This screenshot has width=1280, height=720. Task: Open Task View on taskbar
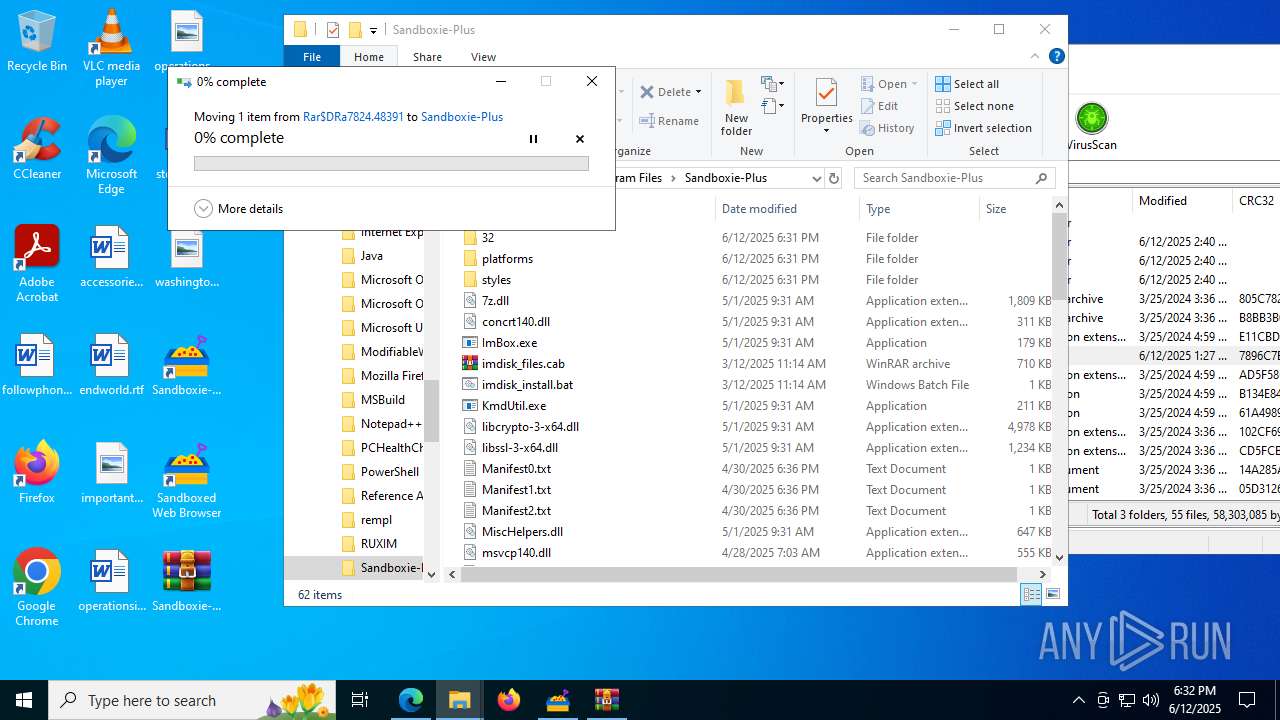[360, 700]
